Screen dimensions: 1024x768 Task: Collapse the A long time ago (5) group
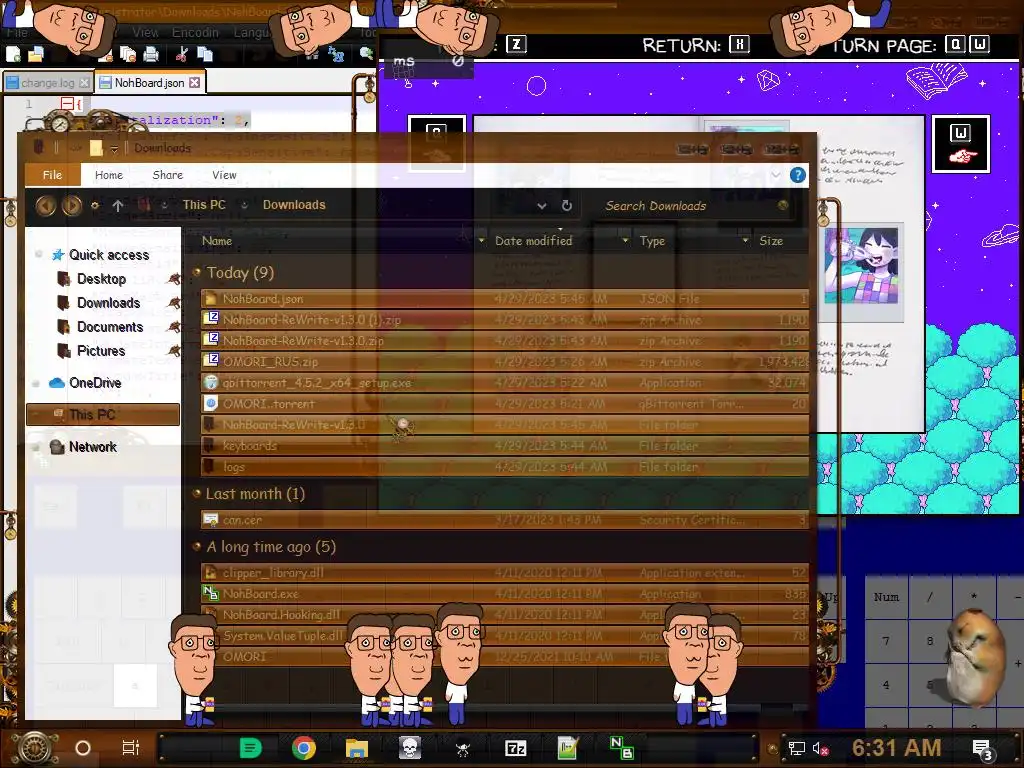pyautogui.click(x=197, y=547)
